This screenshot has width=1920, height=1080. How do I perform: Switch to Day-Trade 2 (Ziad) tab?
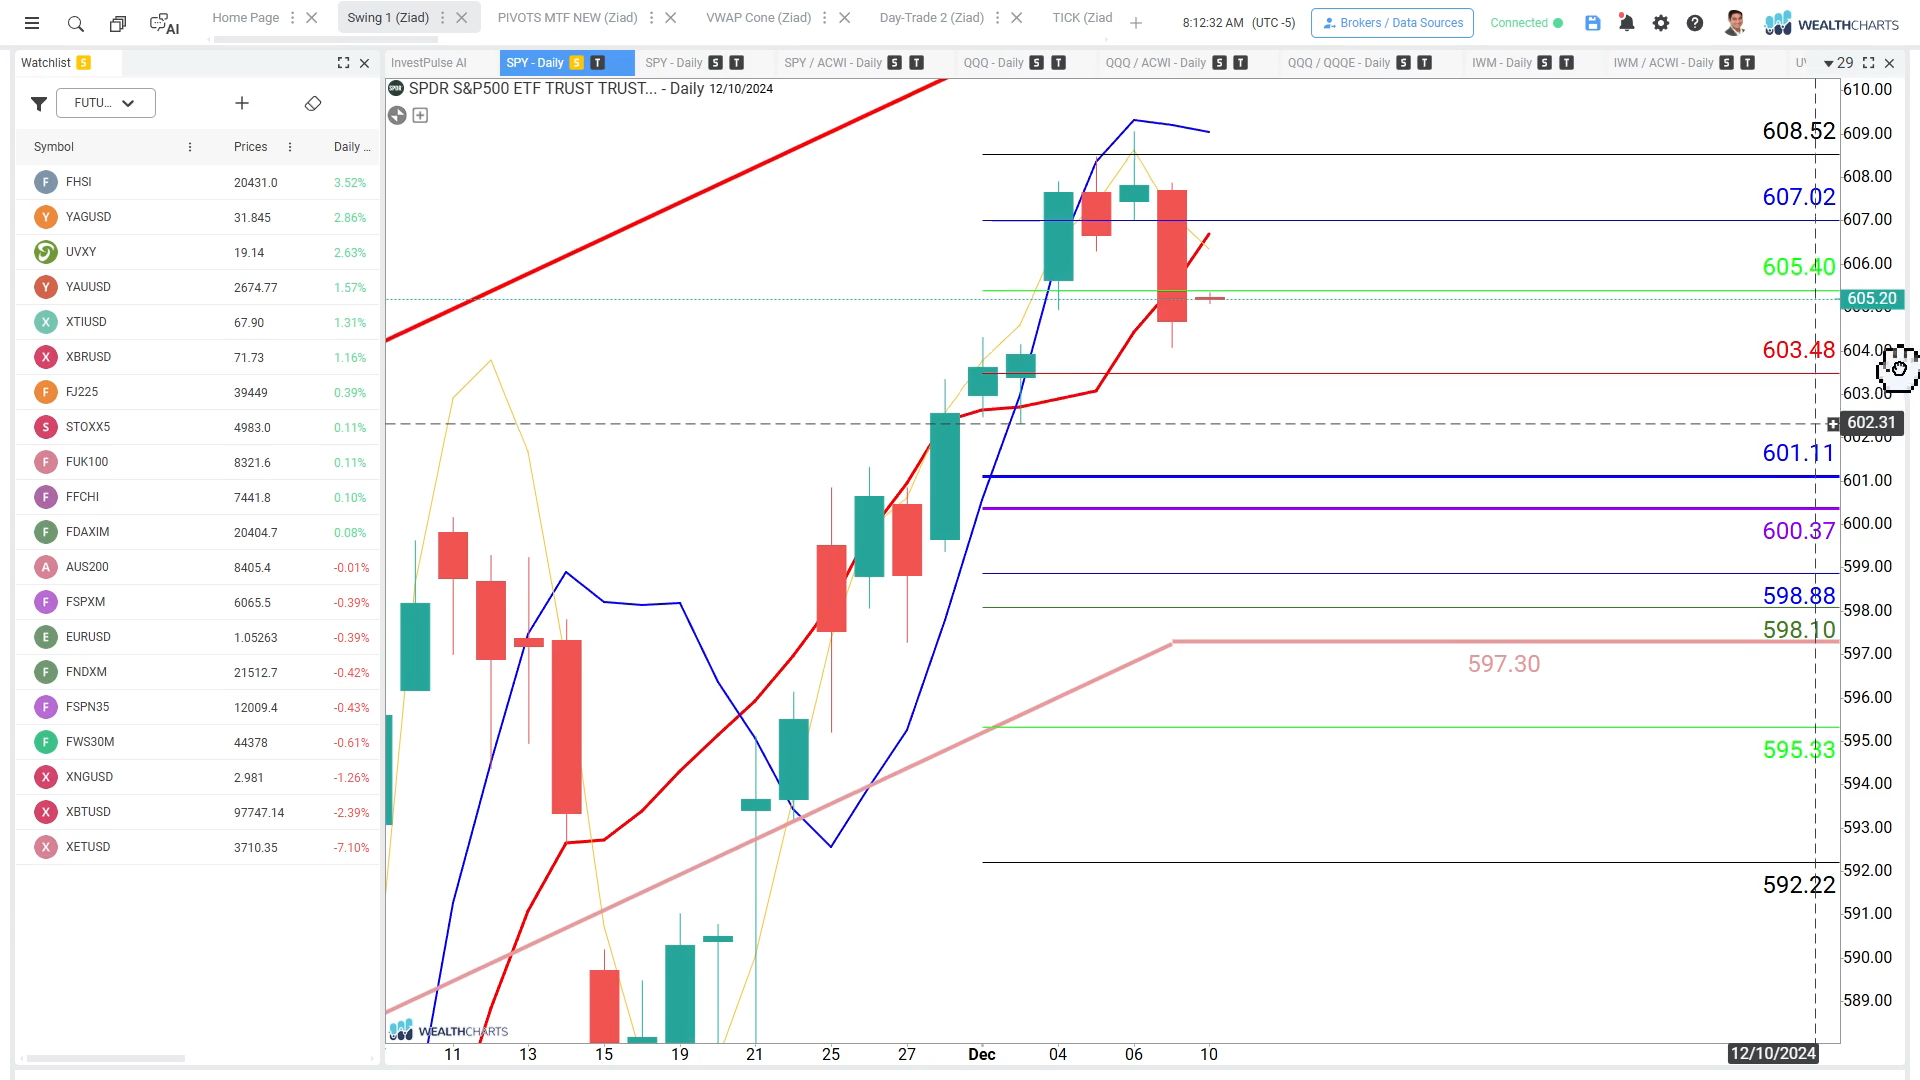click(931, 18)
